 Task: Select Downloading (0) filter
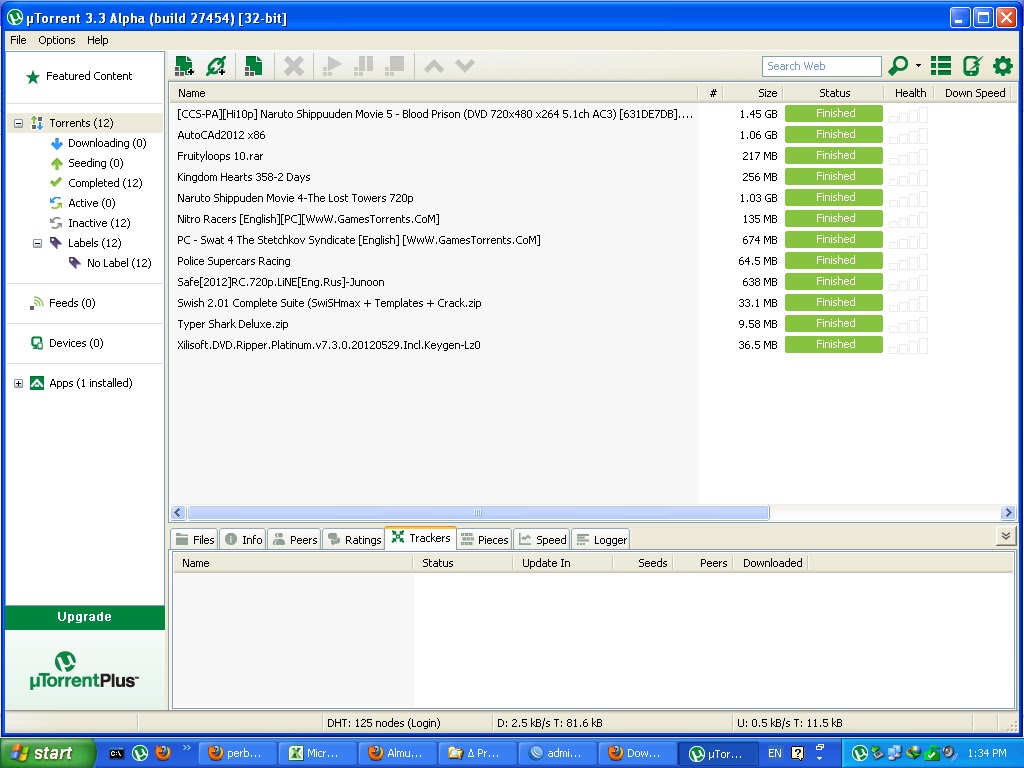click(x=107, y=143)
